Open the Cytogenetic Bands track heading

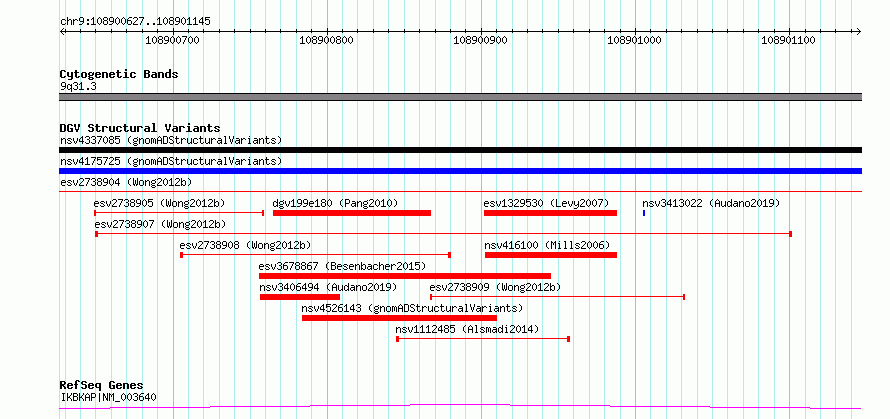click(119, 74)
